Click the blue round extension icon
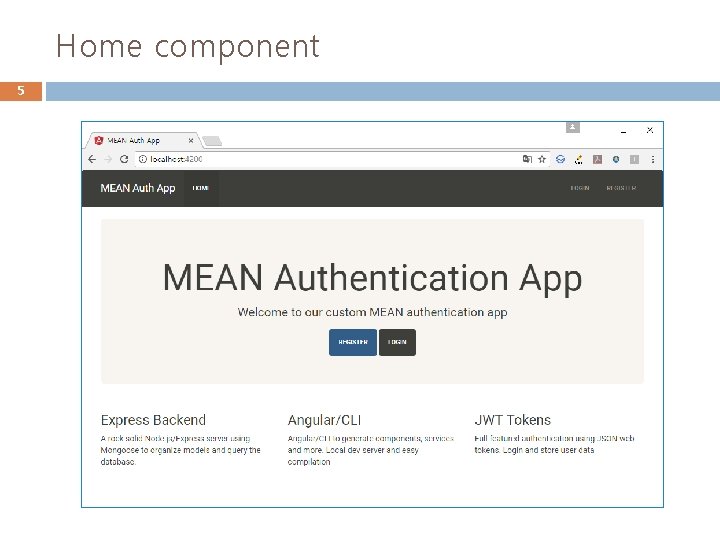720x540 pixels. coord(560,159)
